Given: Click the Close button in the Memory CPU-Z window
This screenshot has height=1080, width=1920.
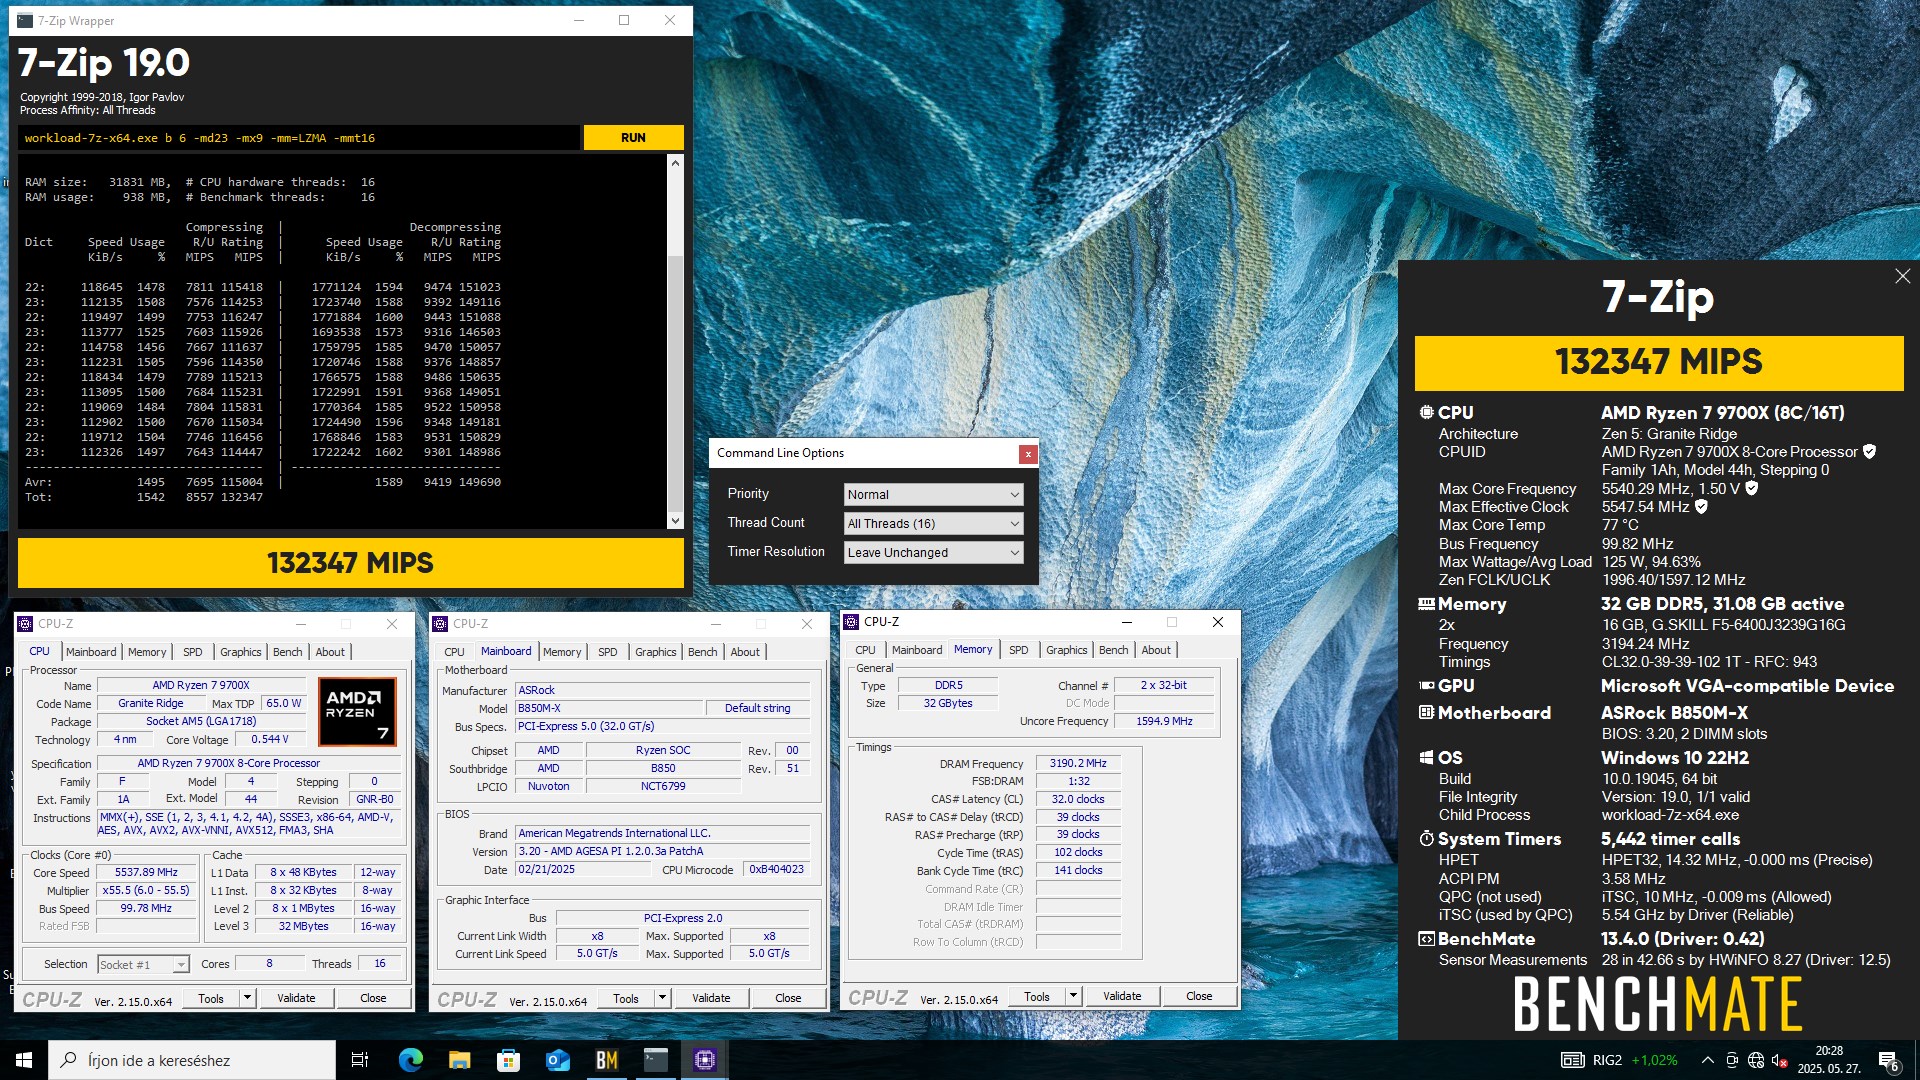Looking at the screenshot, I should click(1199, 996).
